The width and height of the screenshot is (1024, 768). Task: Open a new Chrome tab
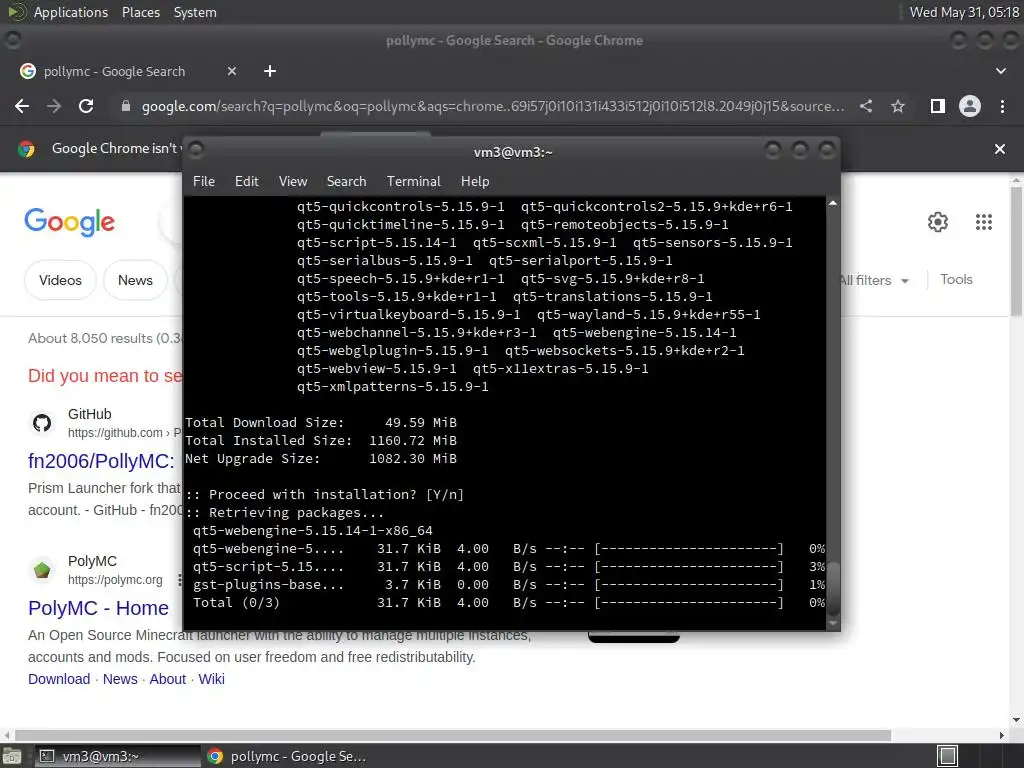coord(270,71)
